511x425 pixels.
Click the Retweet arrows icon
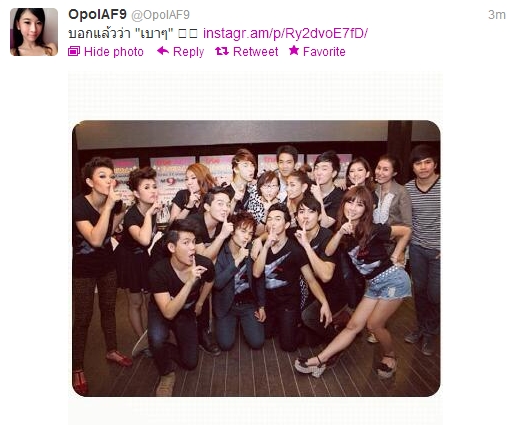click(222, 51)
